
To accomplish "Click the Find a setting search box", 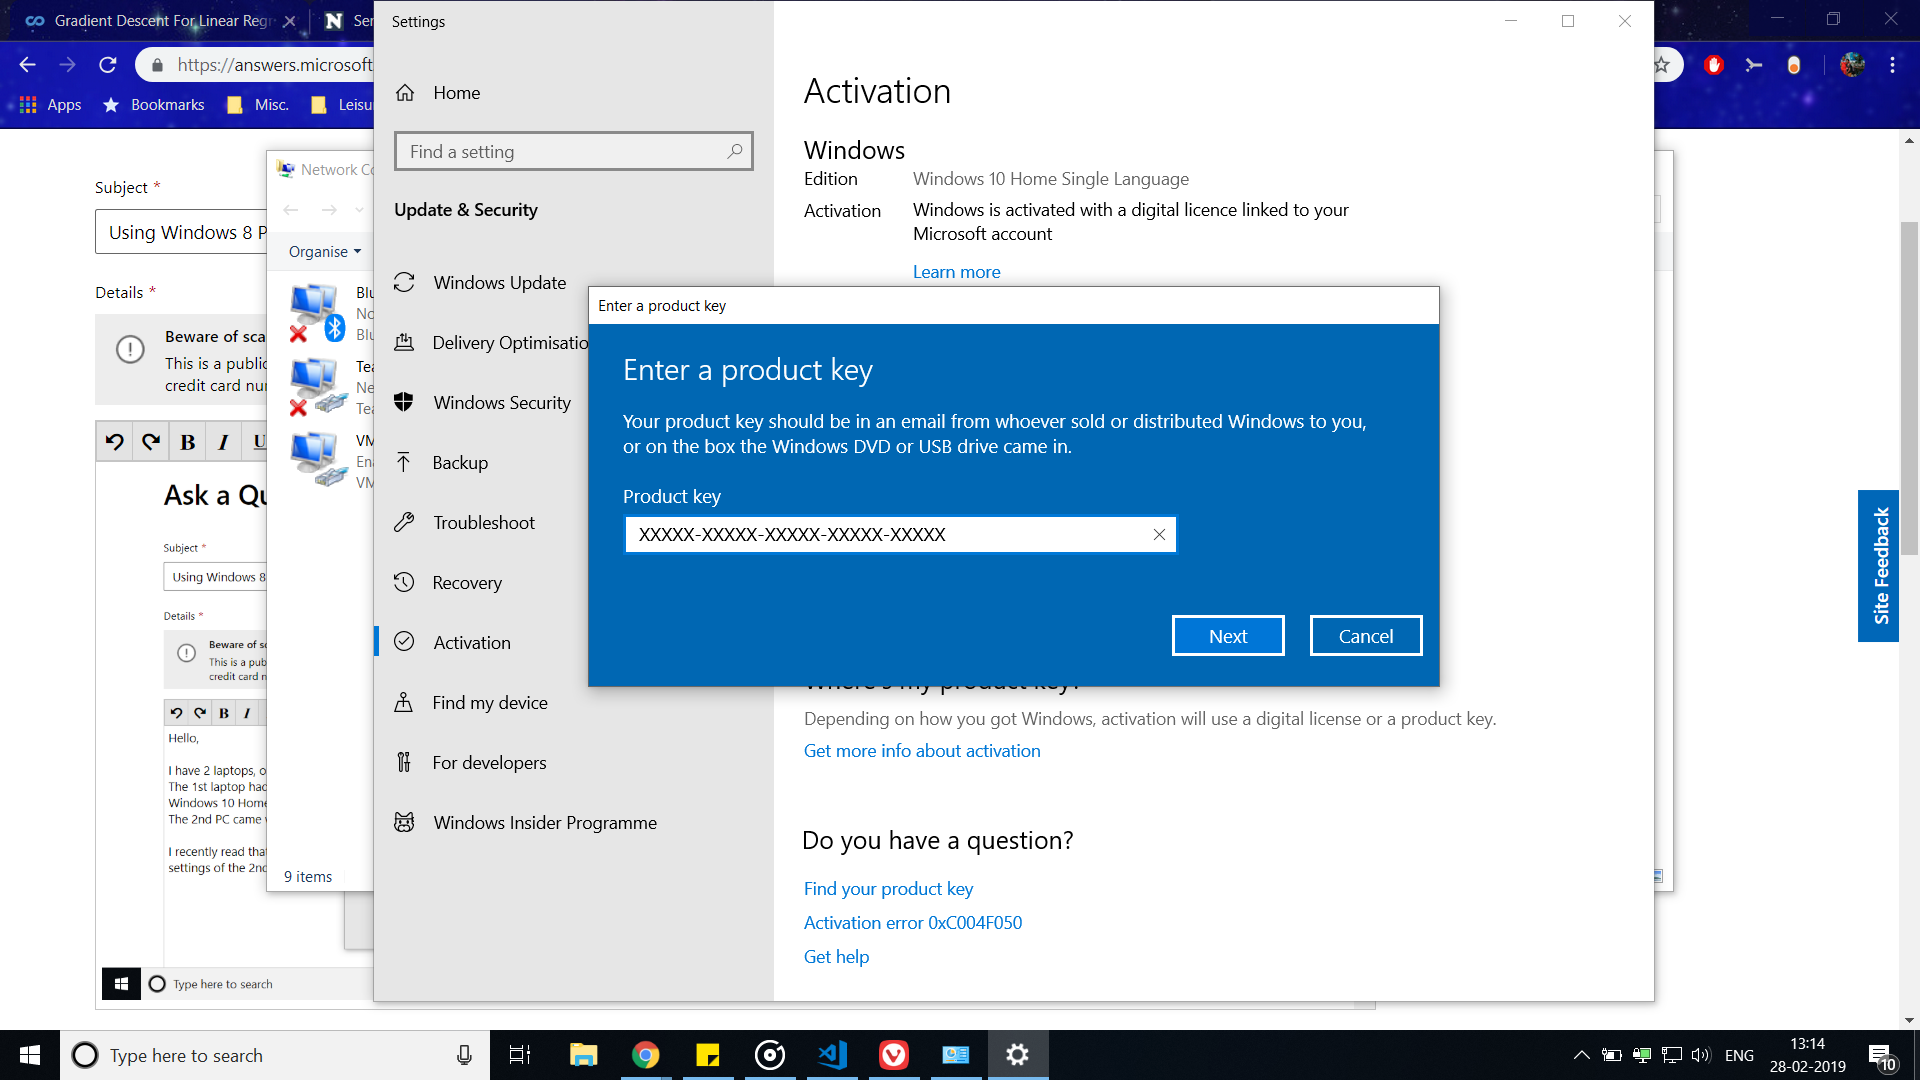I will click(x=573, y=151).
